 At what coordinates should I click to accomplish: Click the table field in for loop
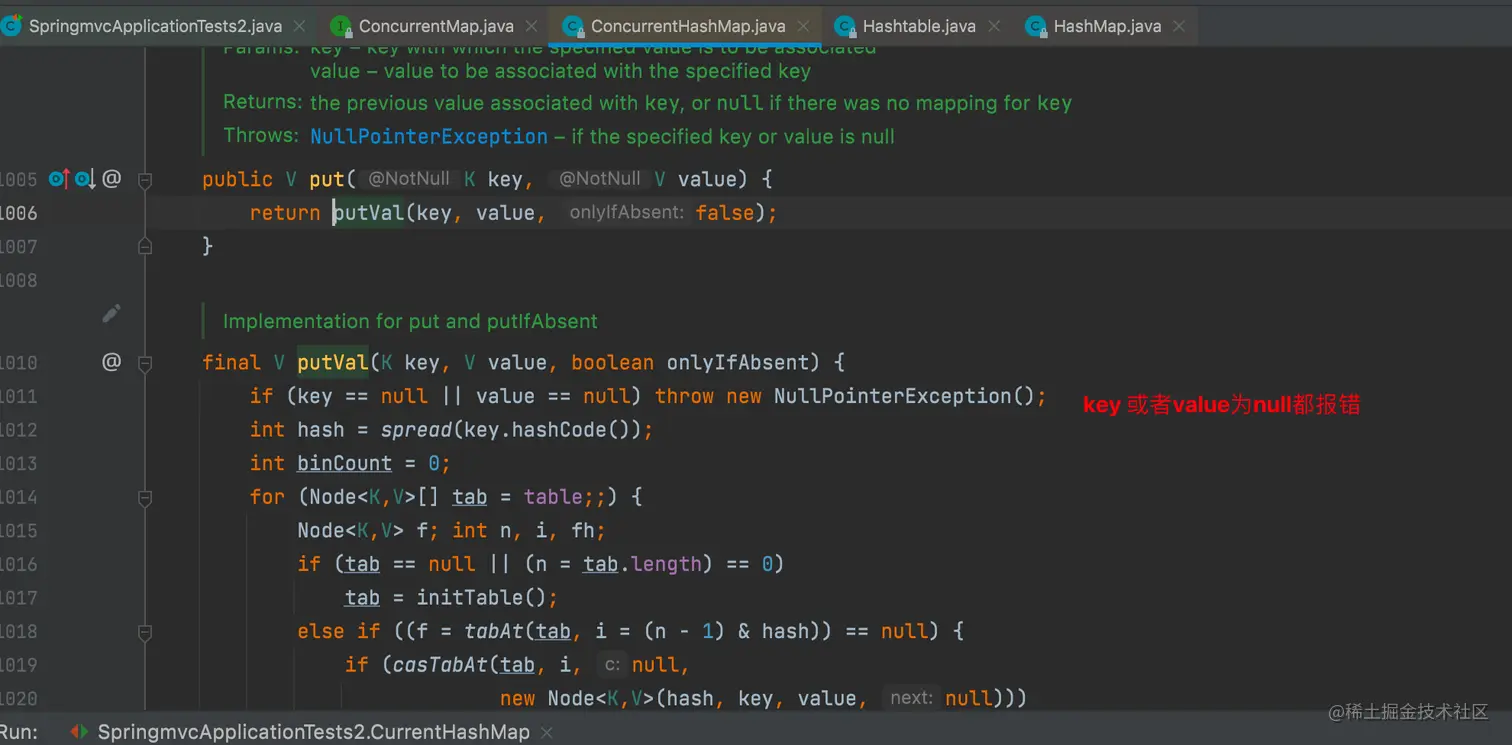click(x=553, y=497)
